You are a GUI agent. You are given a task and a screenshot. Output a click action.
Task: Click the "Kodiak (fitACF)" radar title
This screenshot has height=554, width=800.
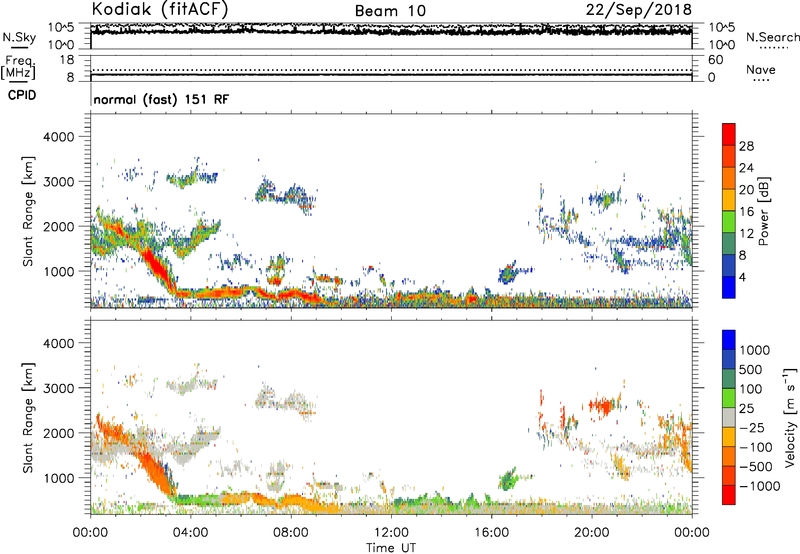(x=160, y=9)
